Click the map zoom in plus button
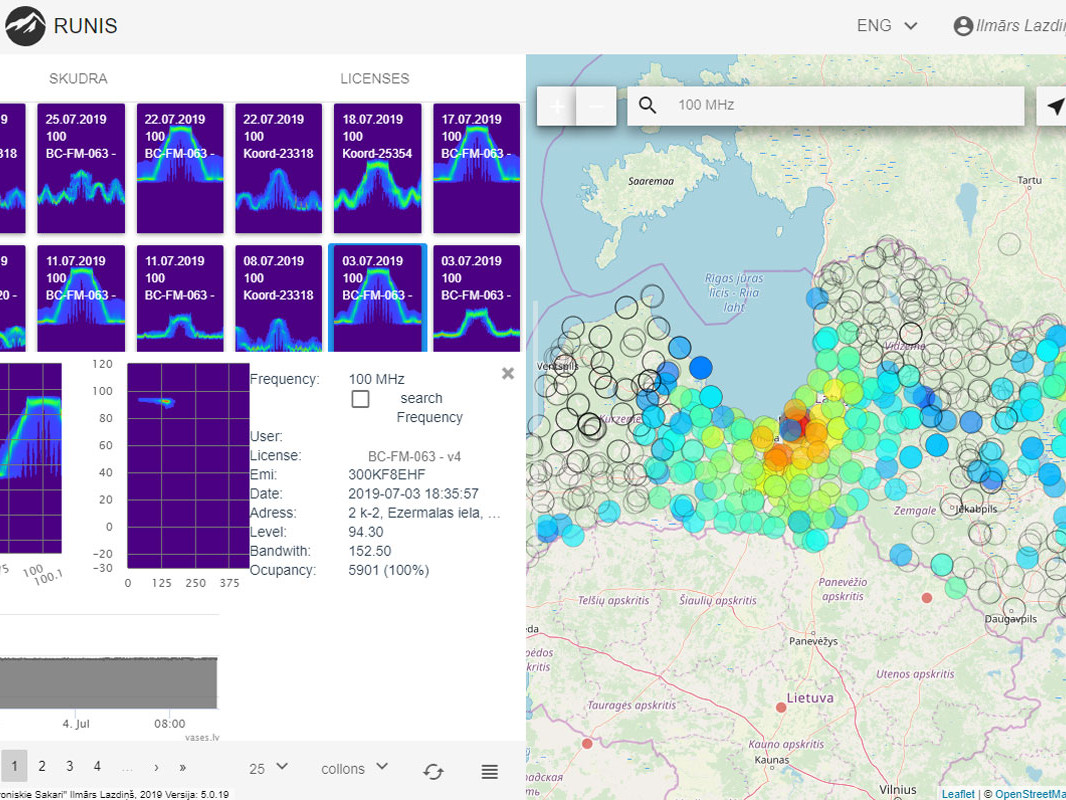The image size is (1066, 800). (557, 106)
